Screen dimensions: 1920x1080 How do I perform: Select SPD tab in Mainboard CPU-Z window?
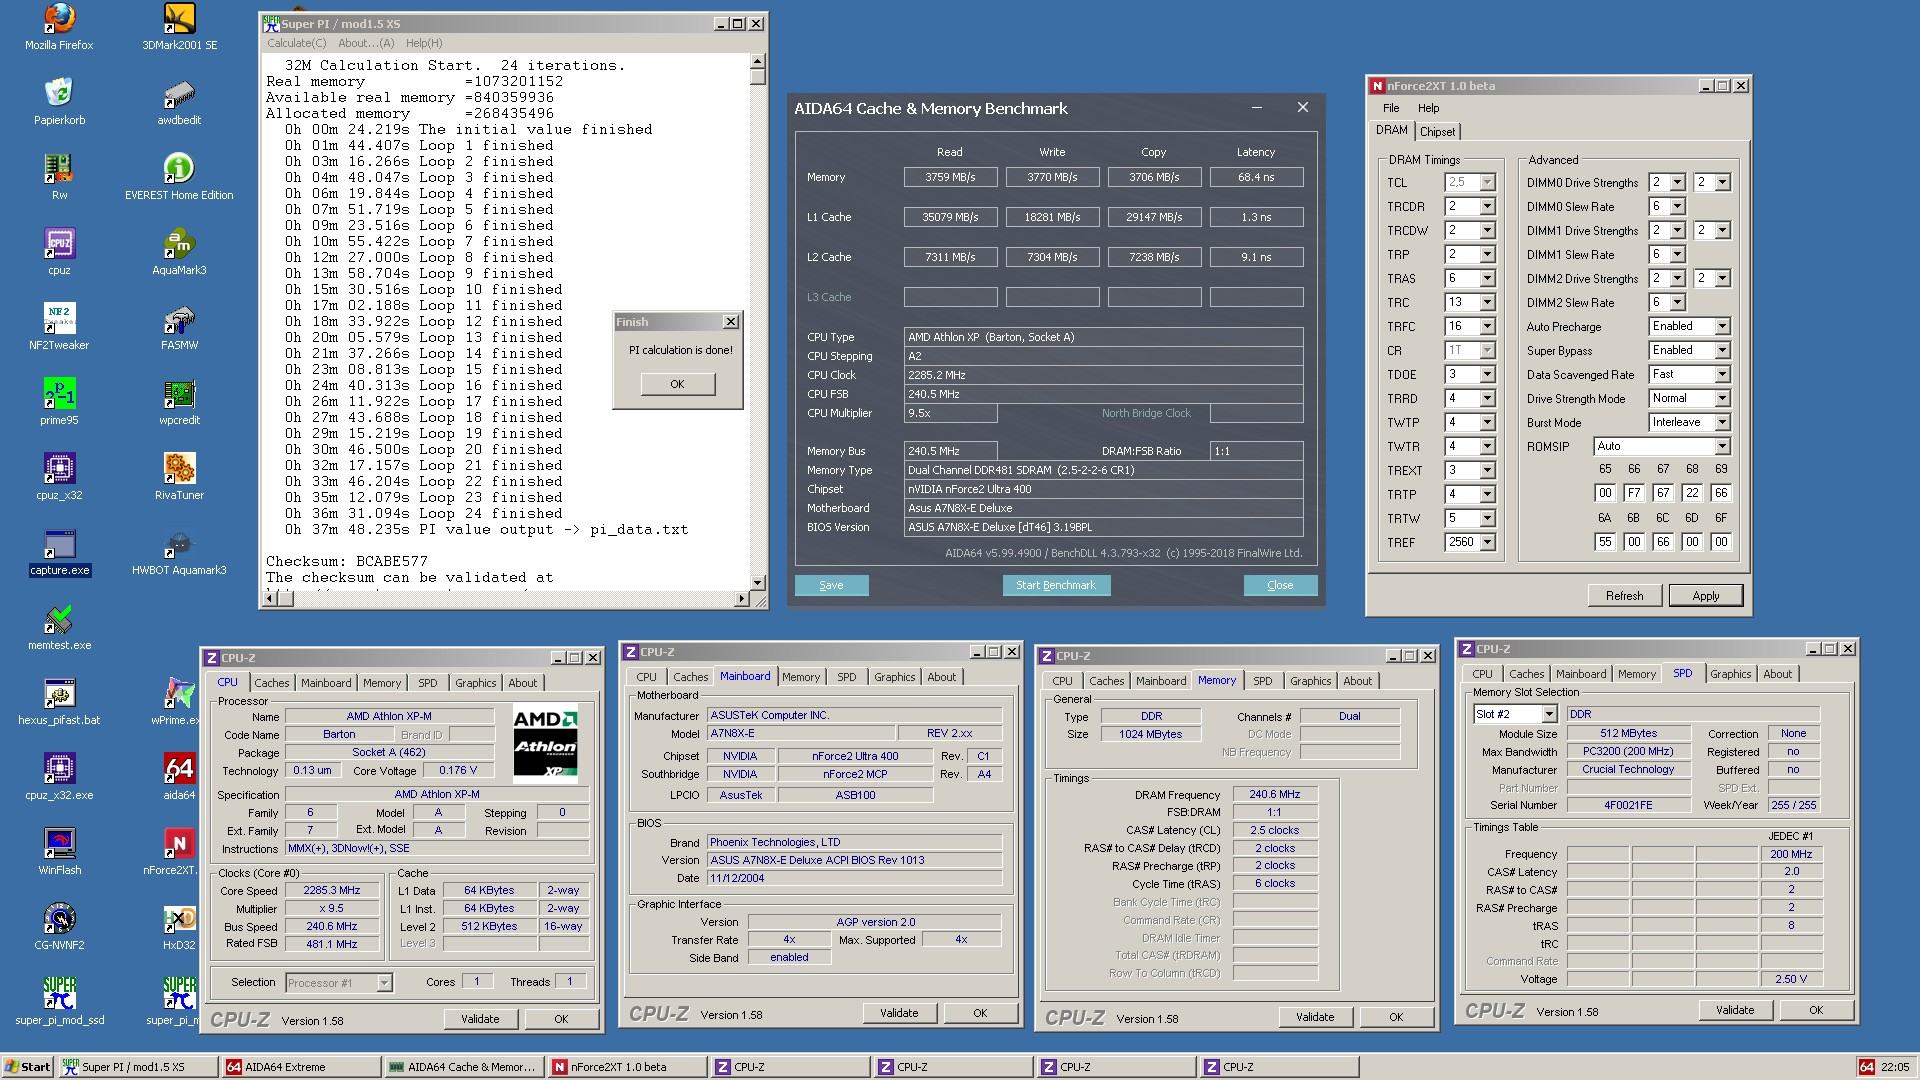click(x=846, y=677)
